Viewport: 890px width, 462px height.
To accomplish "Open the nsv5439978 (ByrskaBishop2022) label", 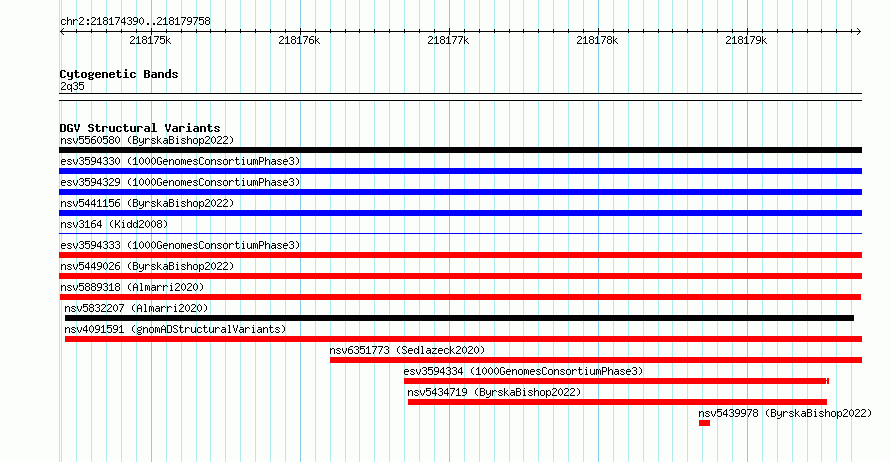I will [x=785, y=413].
